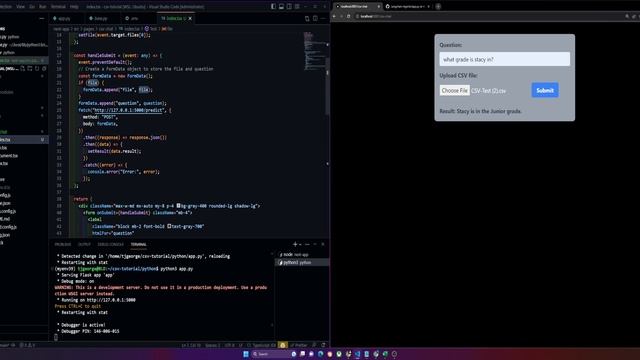Toggle panel layout icon in title bar
This screenshot has height=360, width=640.
[x=281, y=7]
